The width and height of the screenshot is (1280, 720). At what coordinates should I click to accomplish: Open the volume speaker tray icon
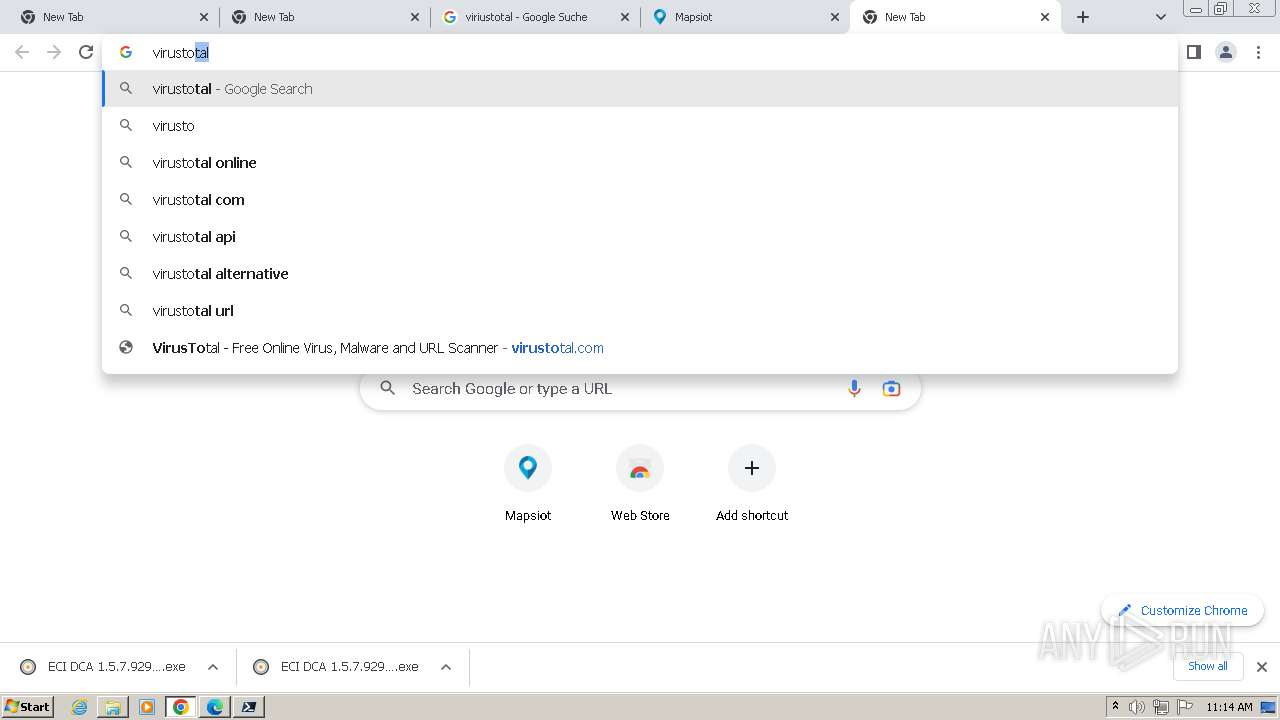coord(1137,707)
